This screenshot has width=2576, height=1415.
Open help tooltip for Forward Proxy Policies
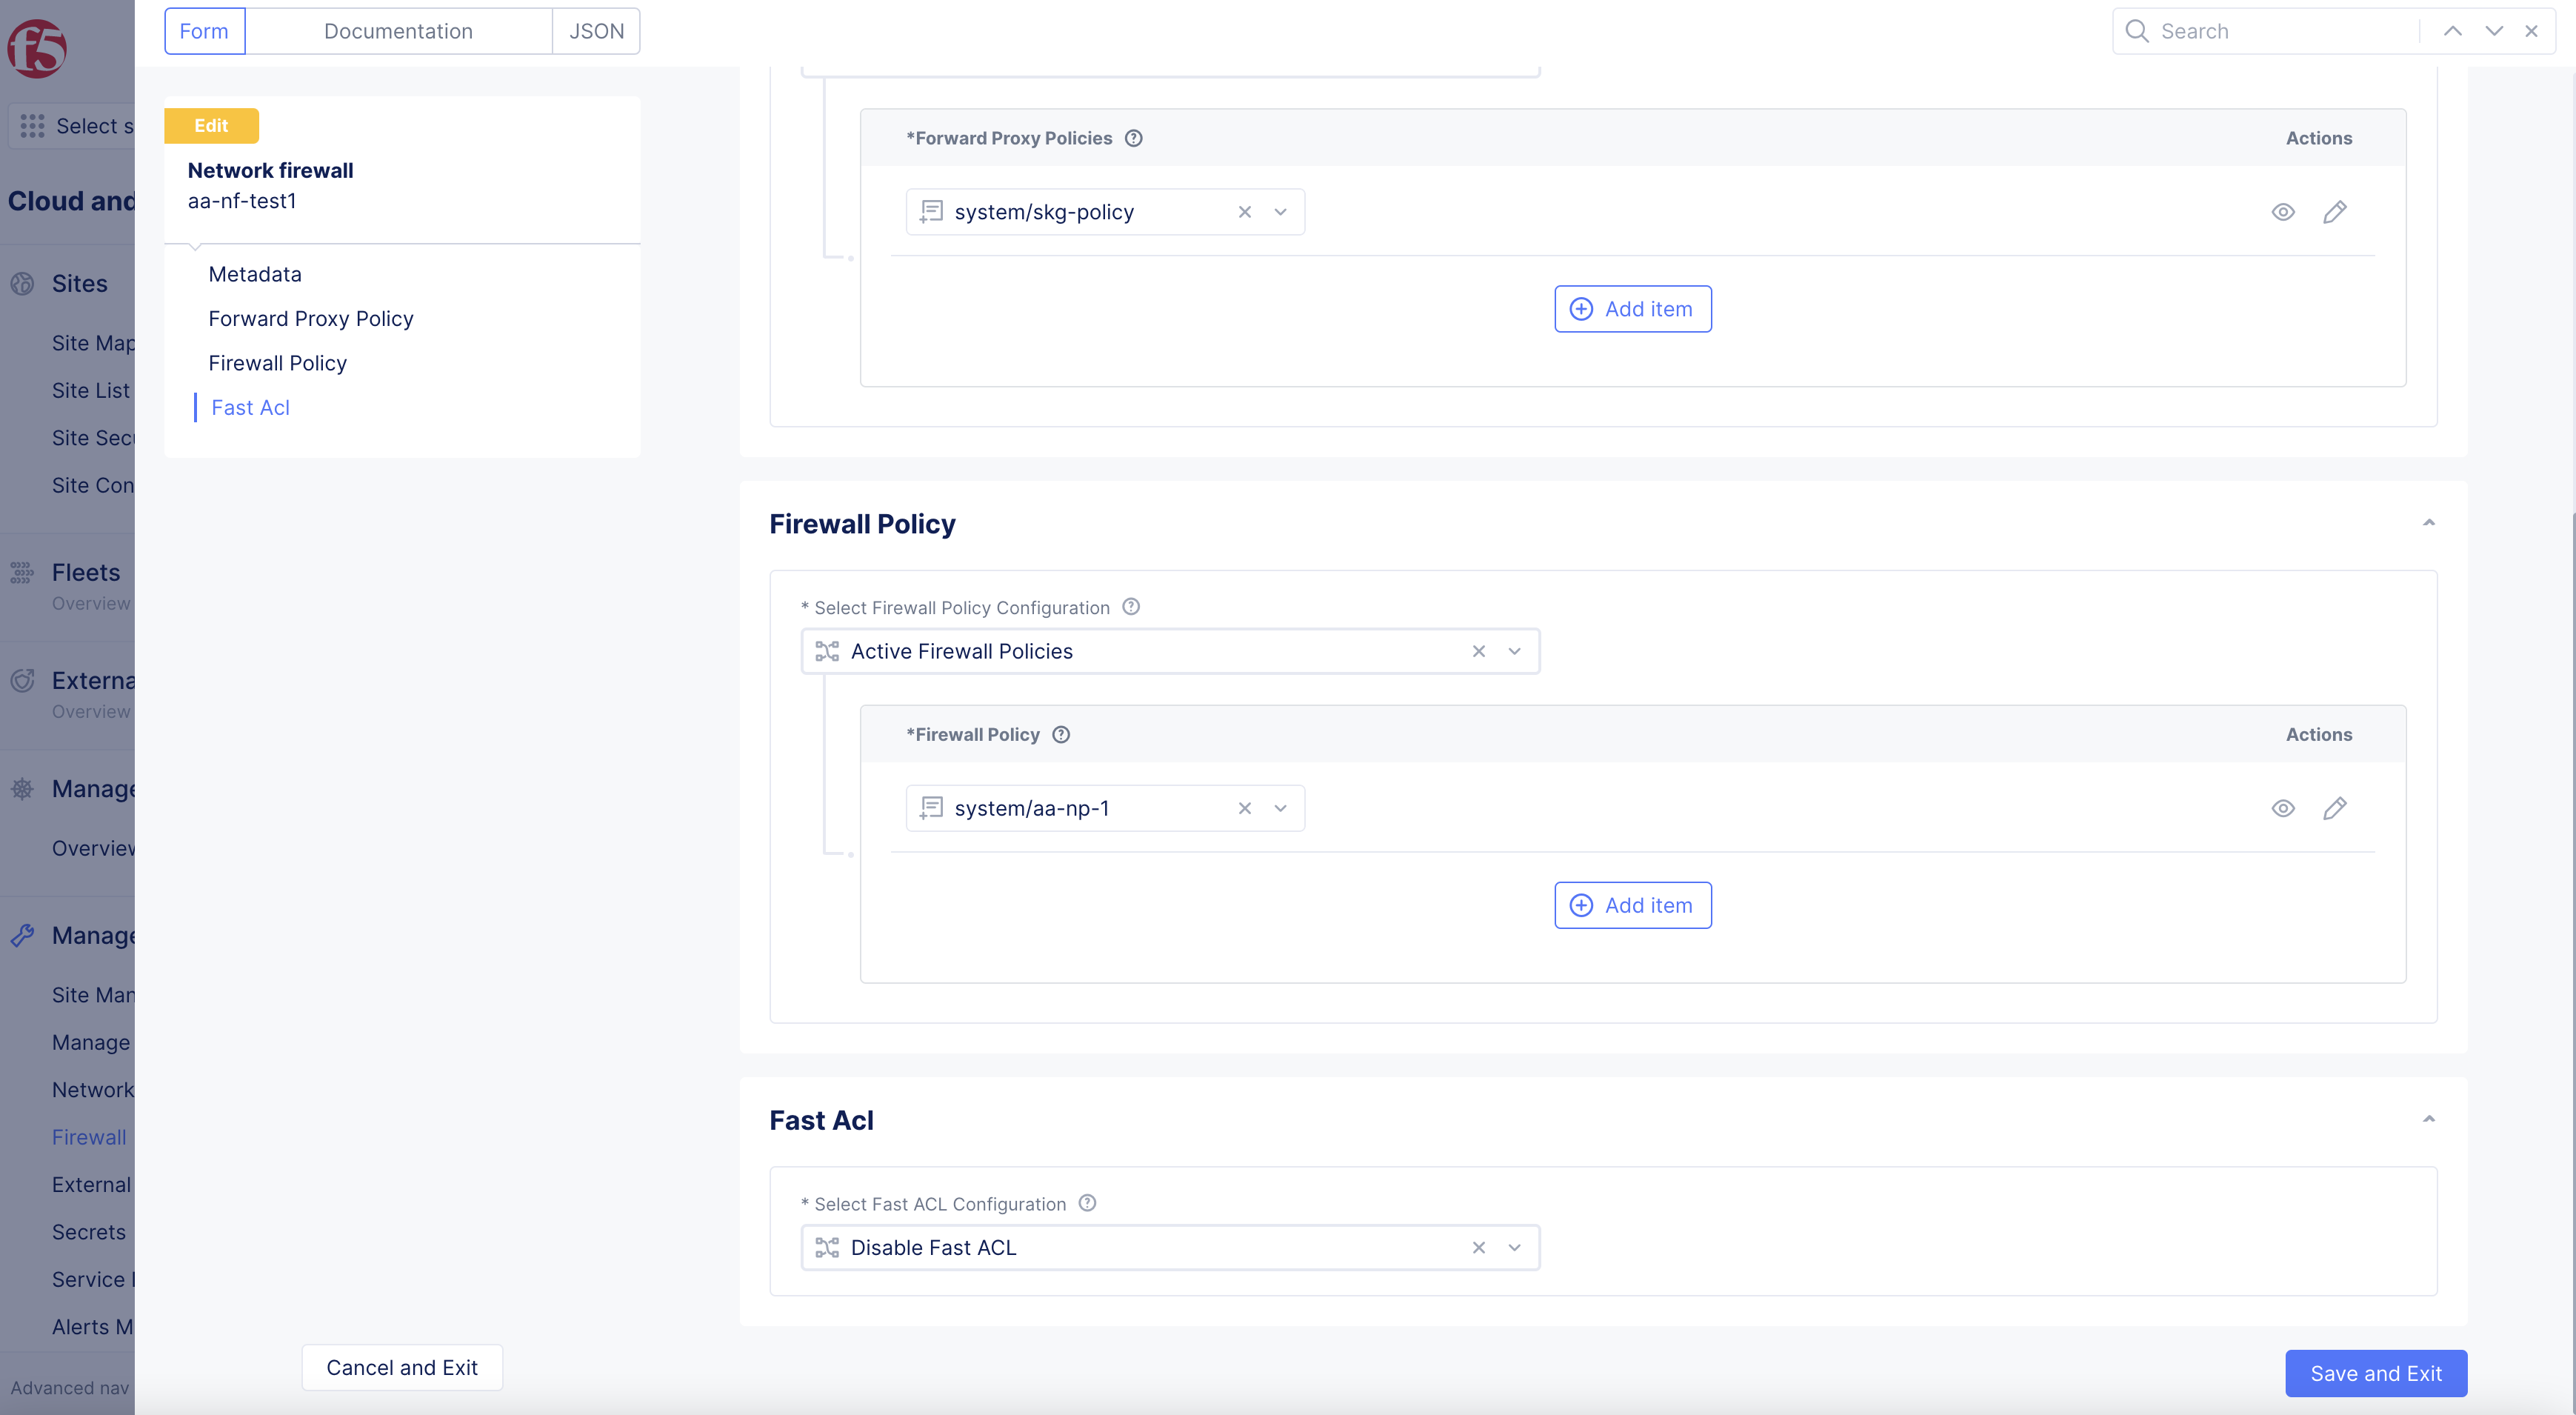tap(1133, 138)
